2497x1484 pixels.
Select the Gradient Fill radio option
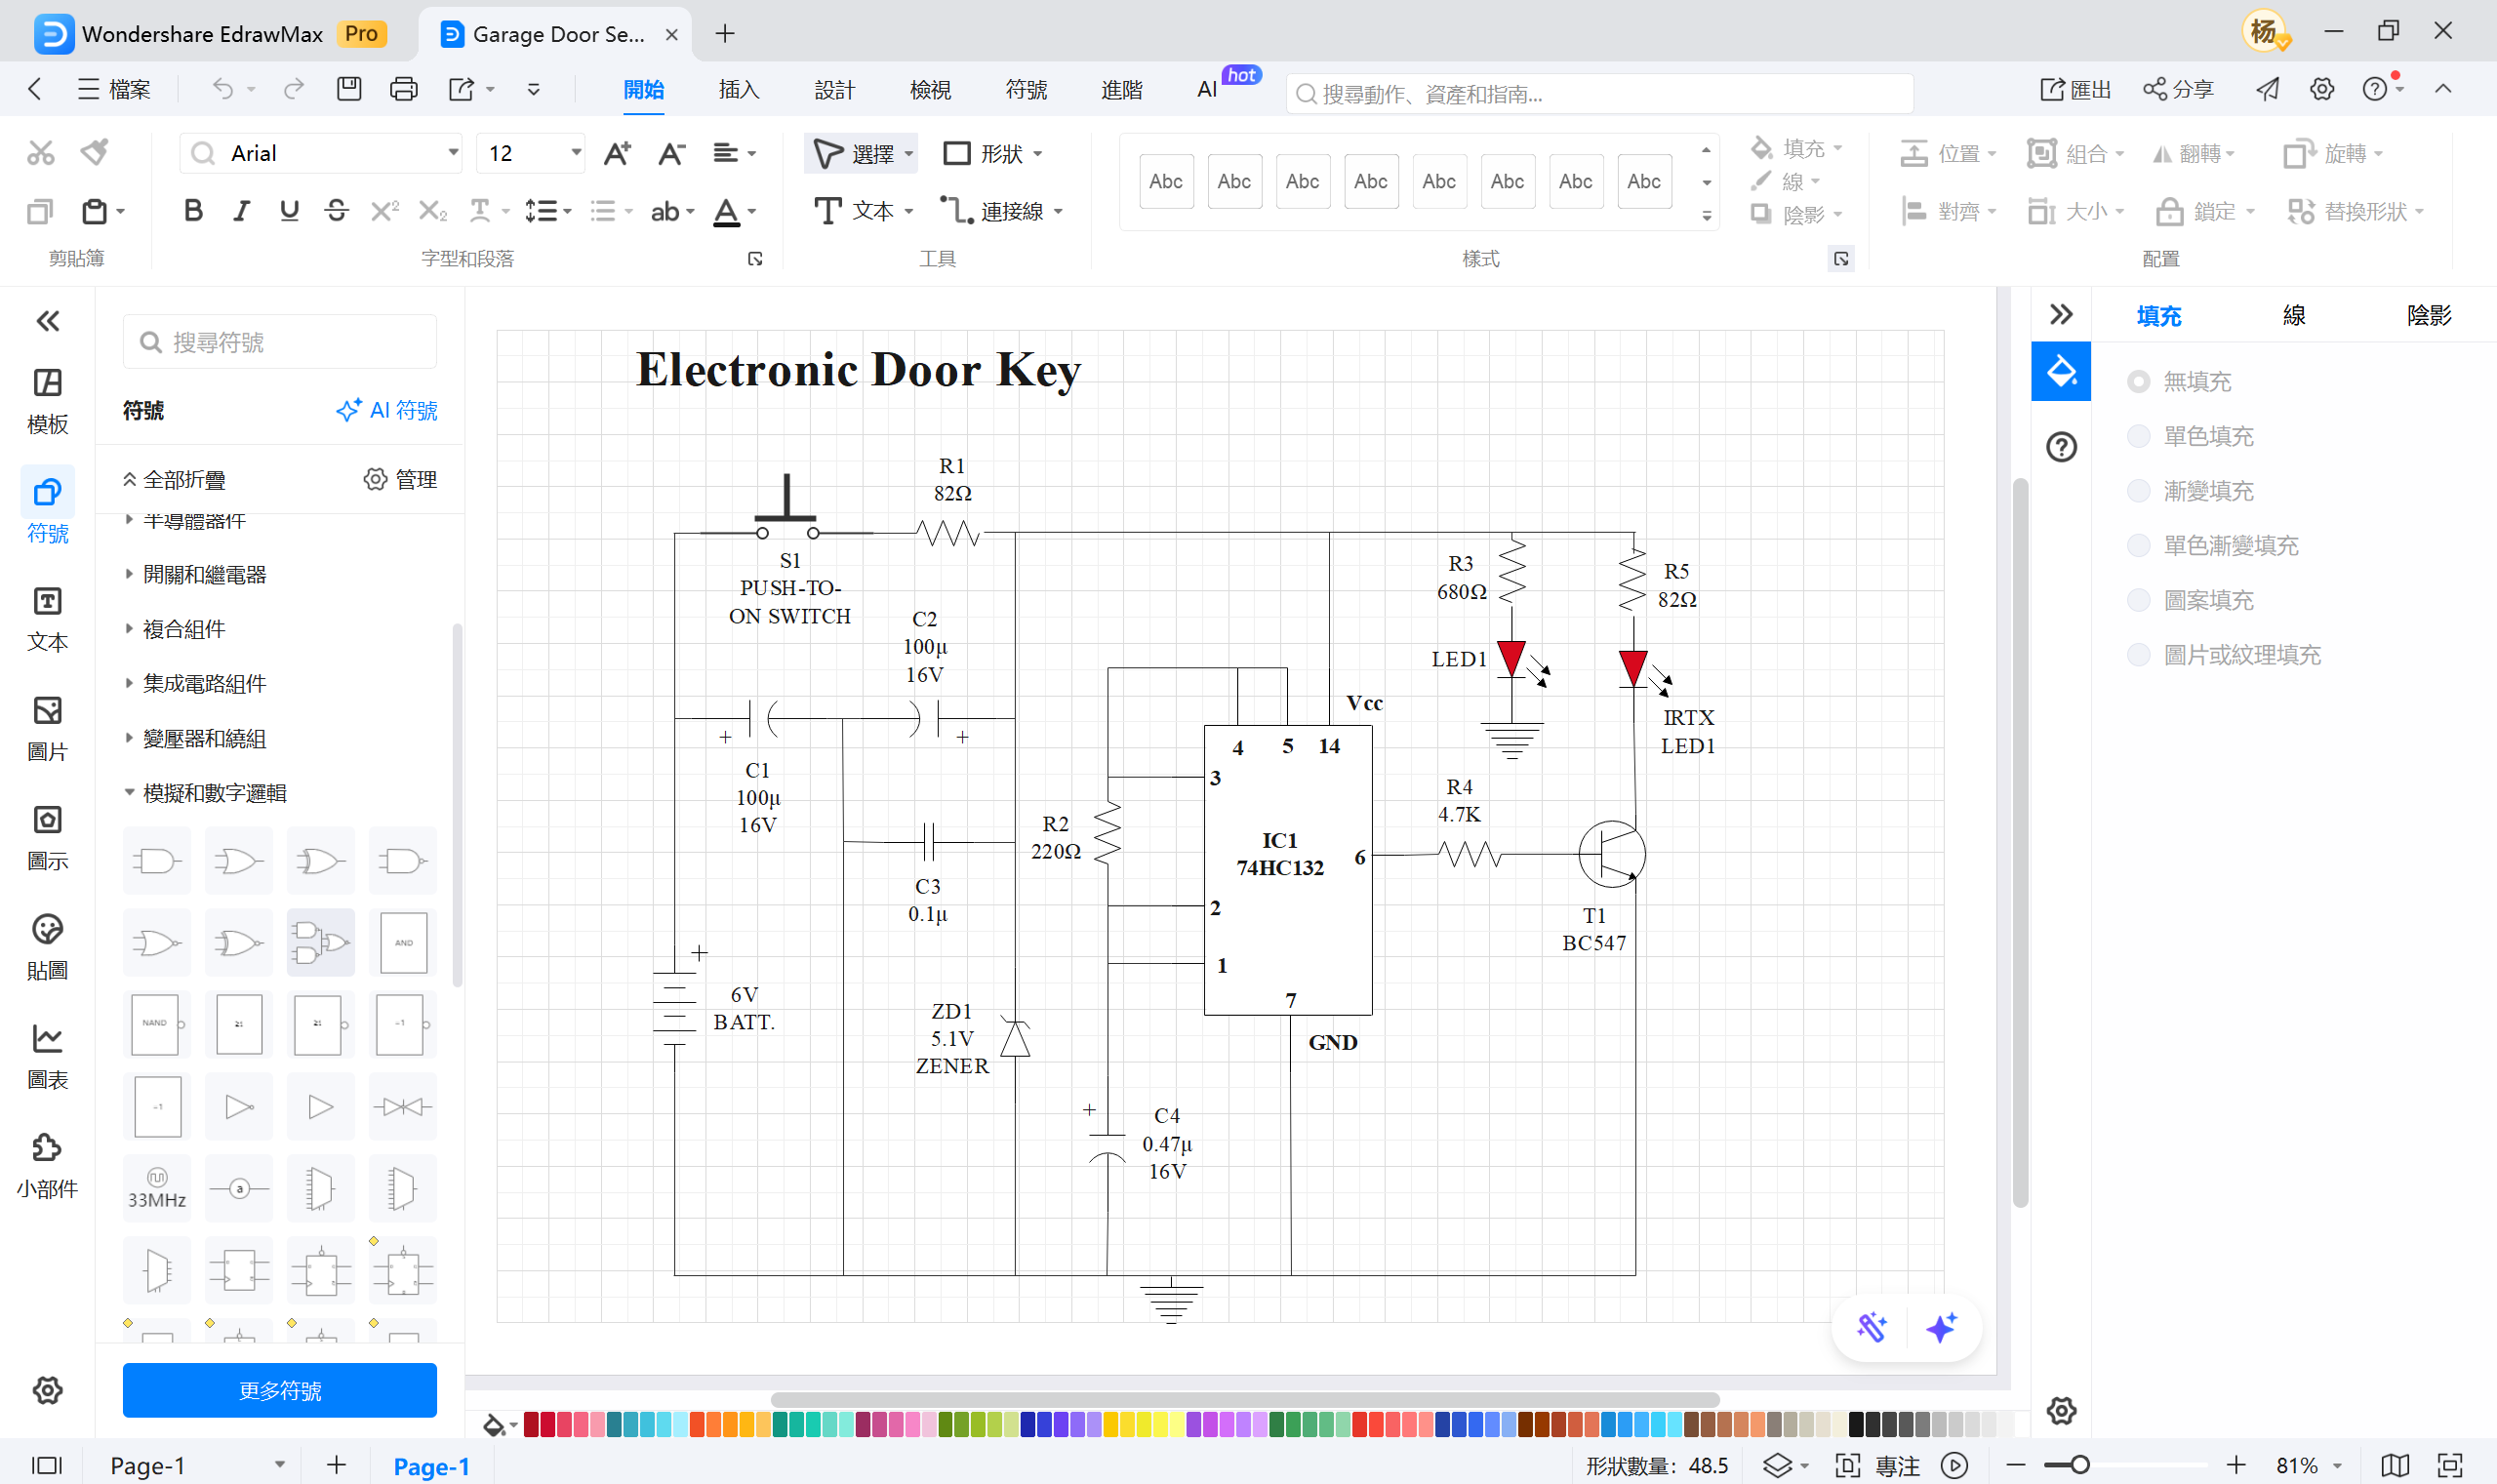(2138, 491)
